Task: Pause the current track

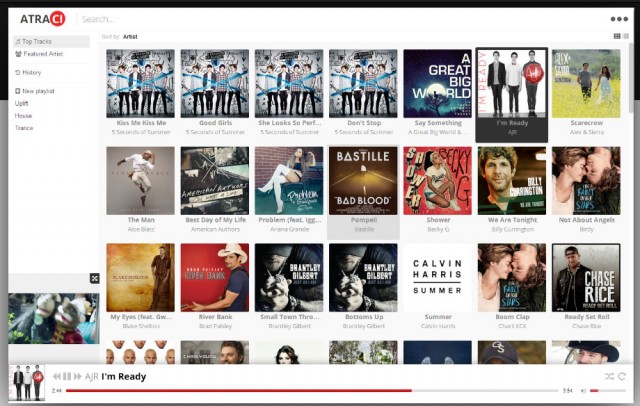Action: pyautogui.click(x=67, y=376)
